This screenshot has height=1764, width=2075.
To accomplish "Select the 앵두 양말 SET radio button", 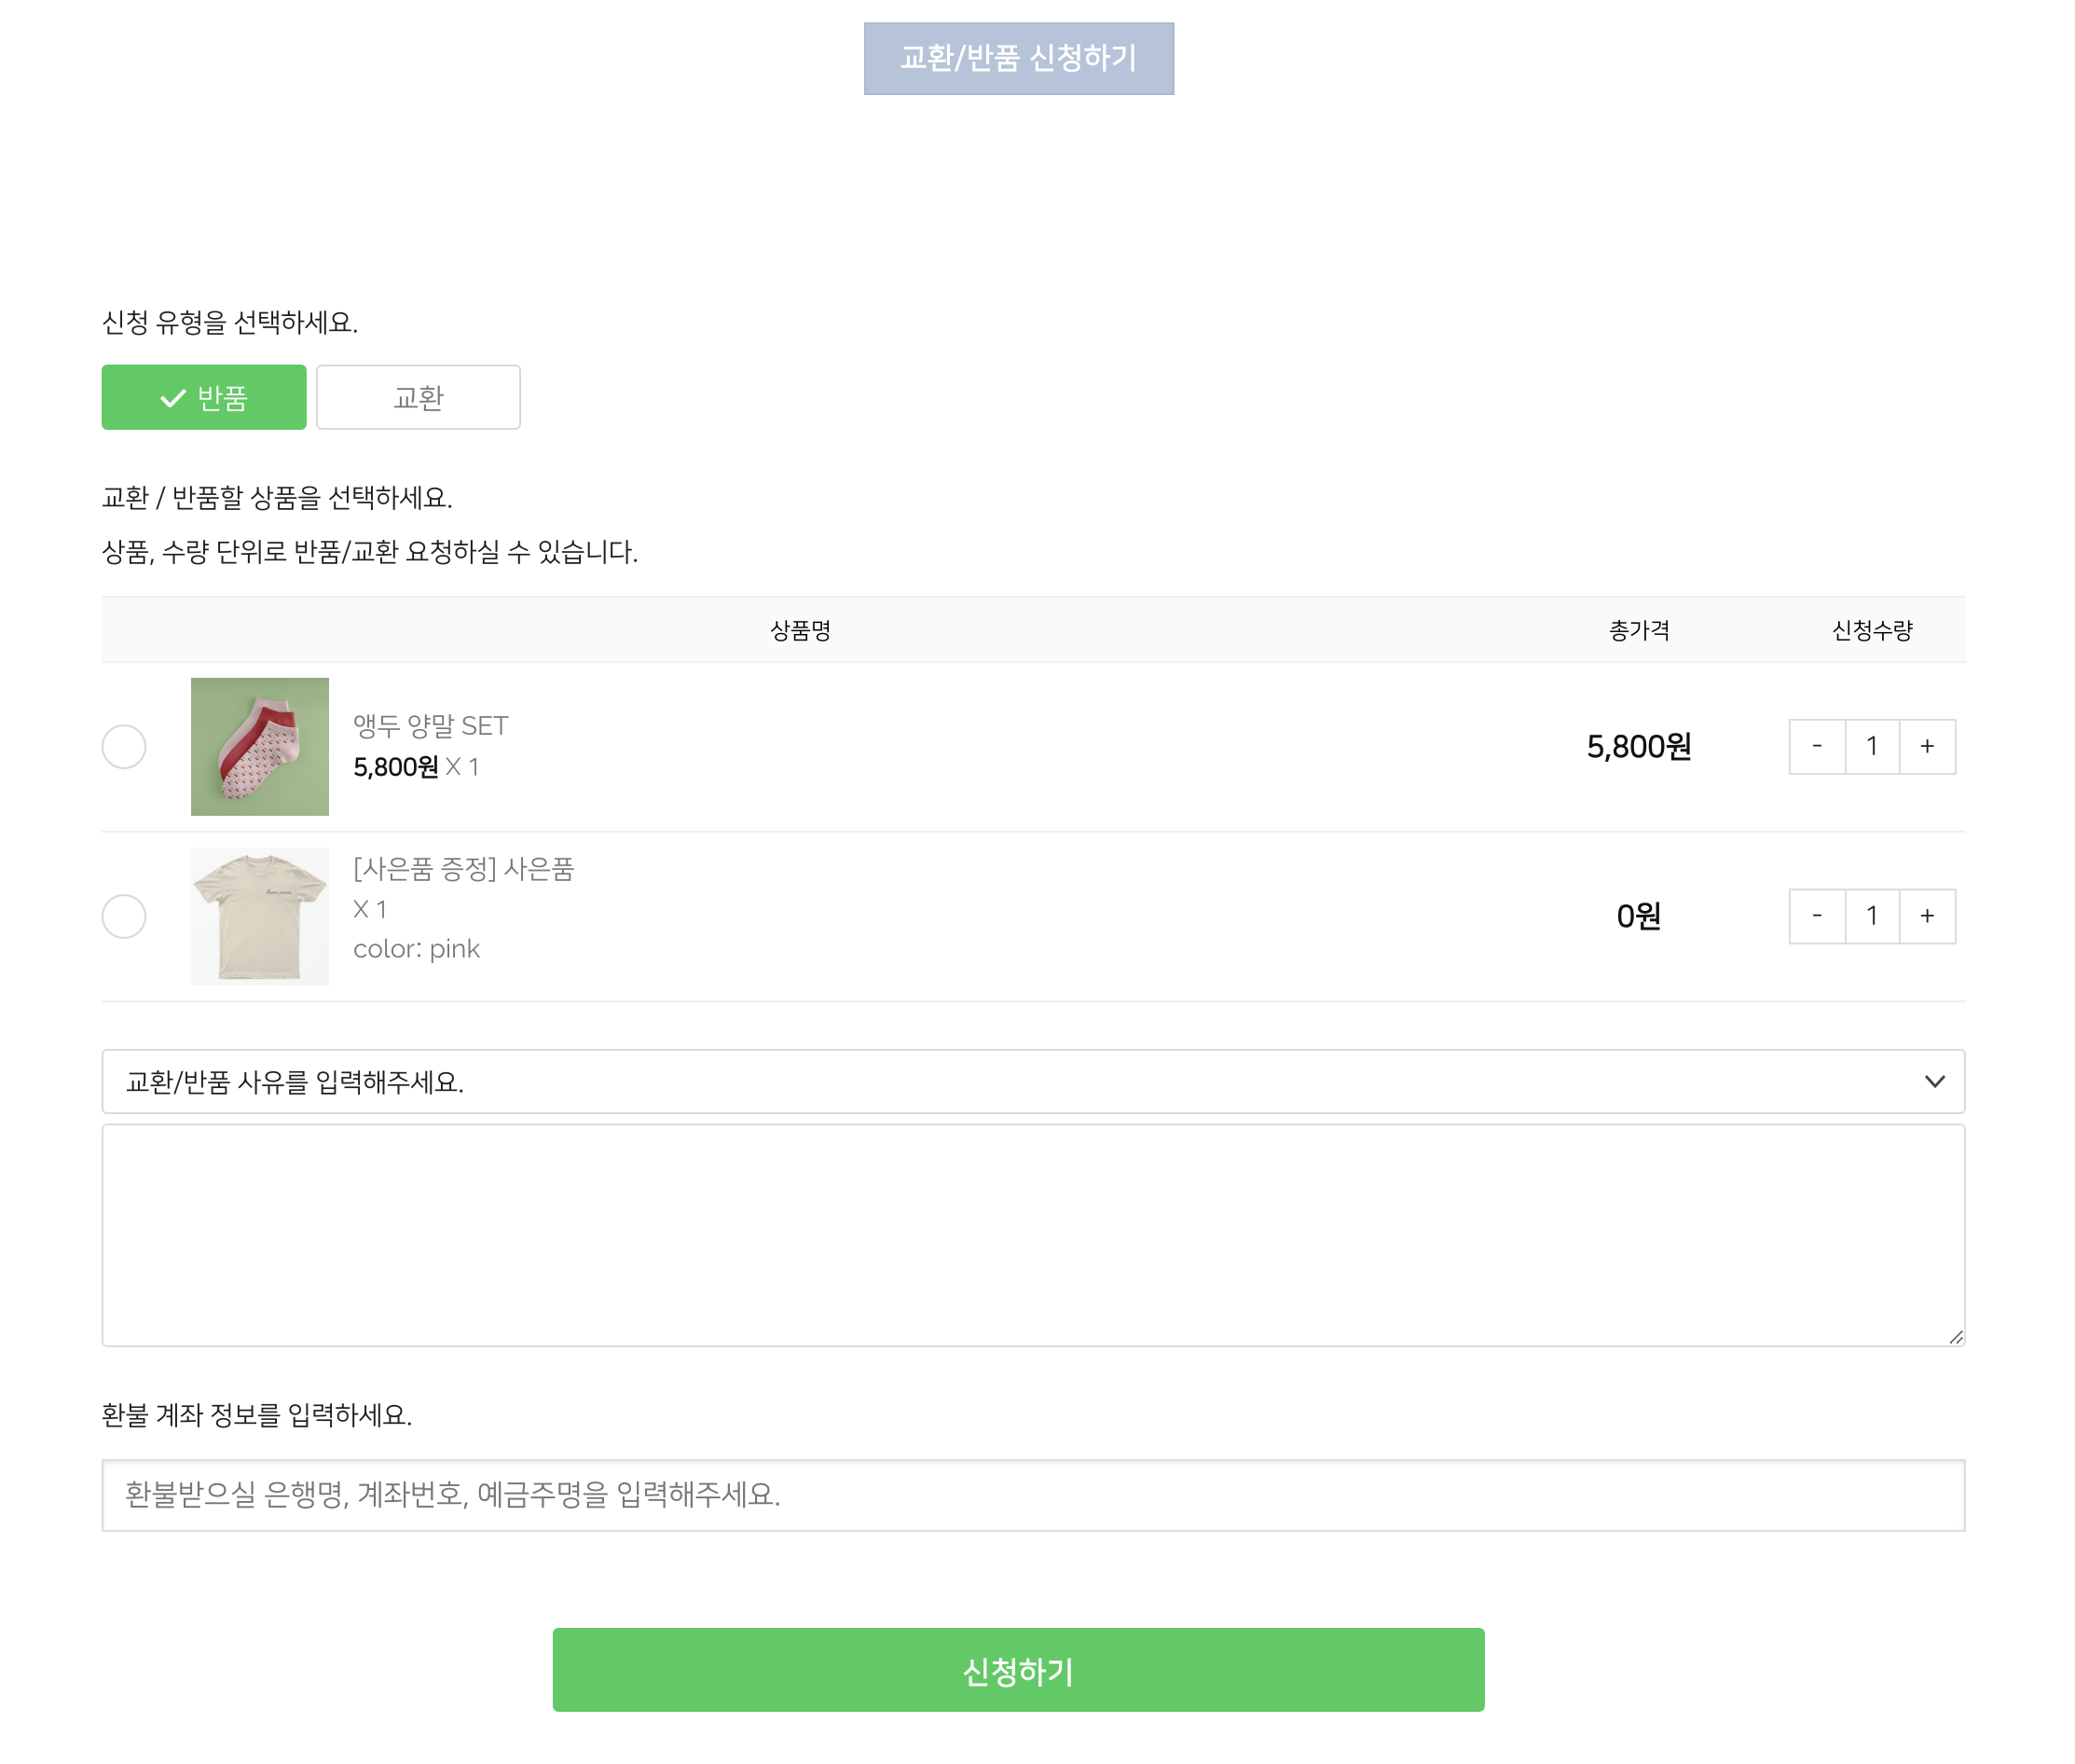I will coord(124,747).
